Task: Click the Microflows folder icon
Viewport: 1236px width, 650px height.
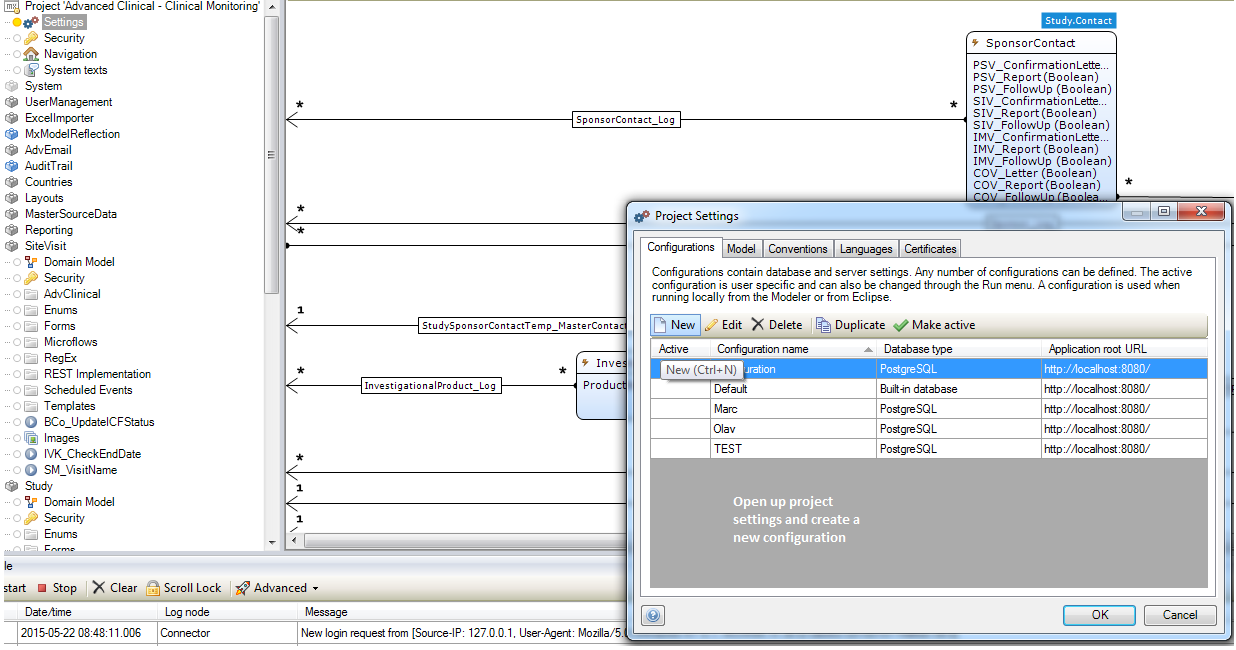Action: point(31,342)
